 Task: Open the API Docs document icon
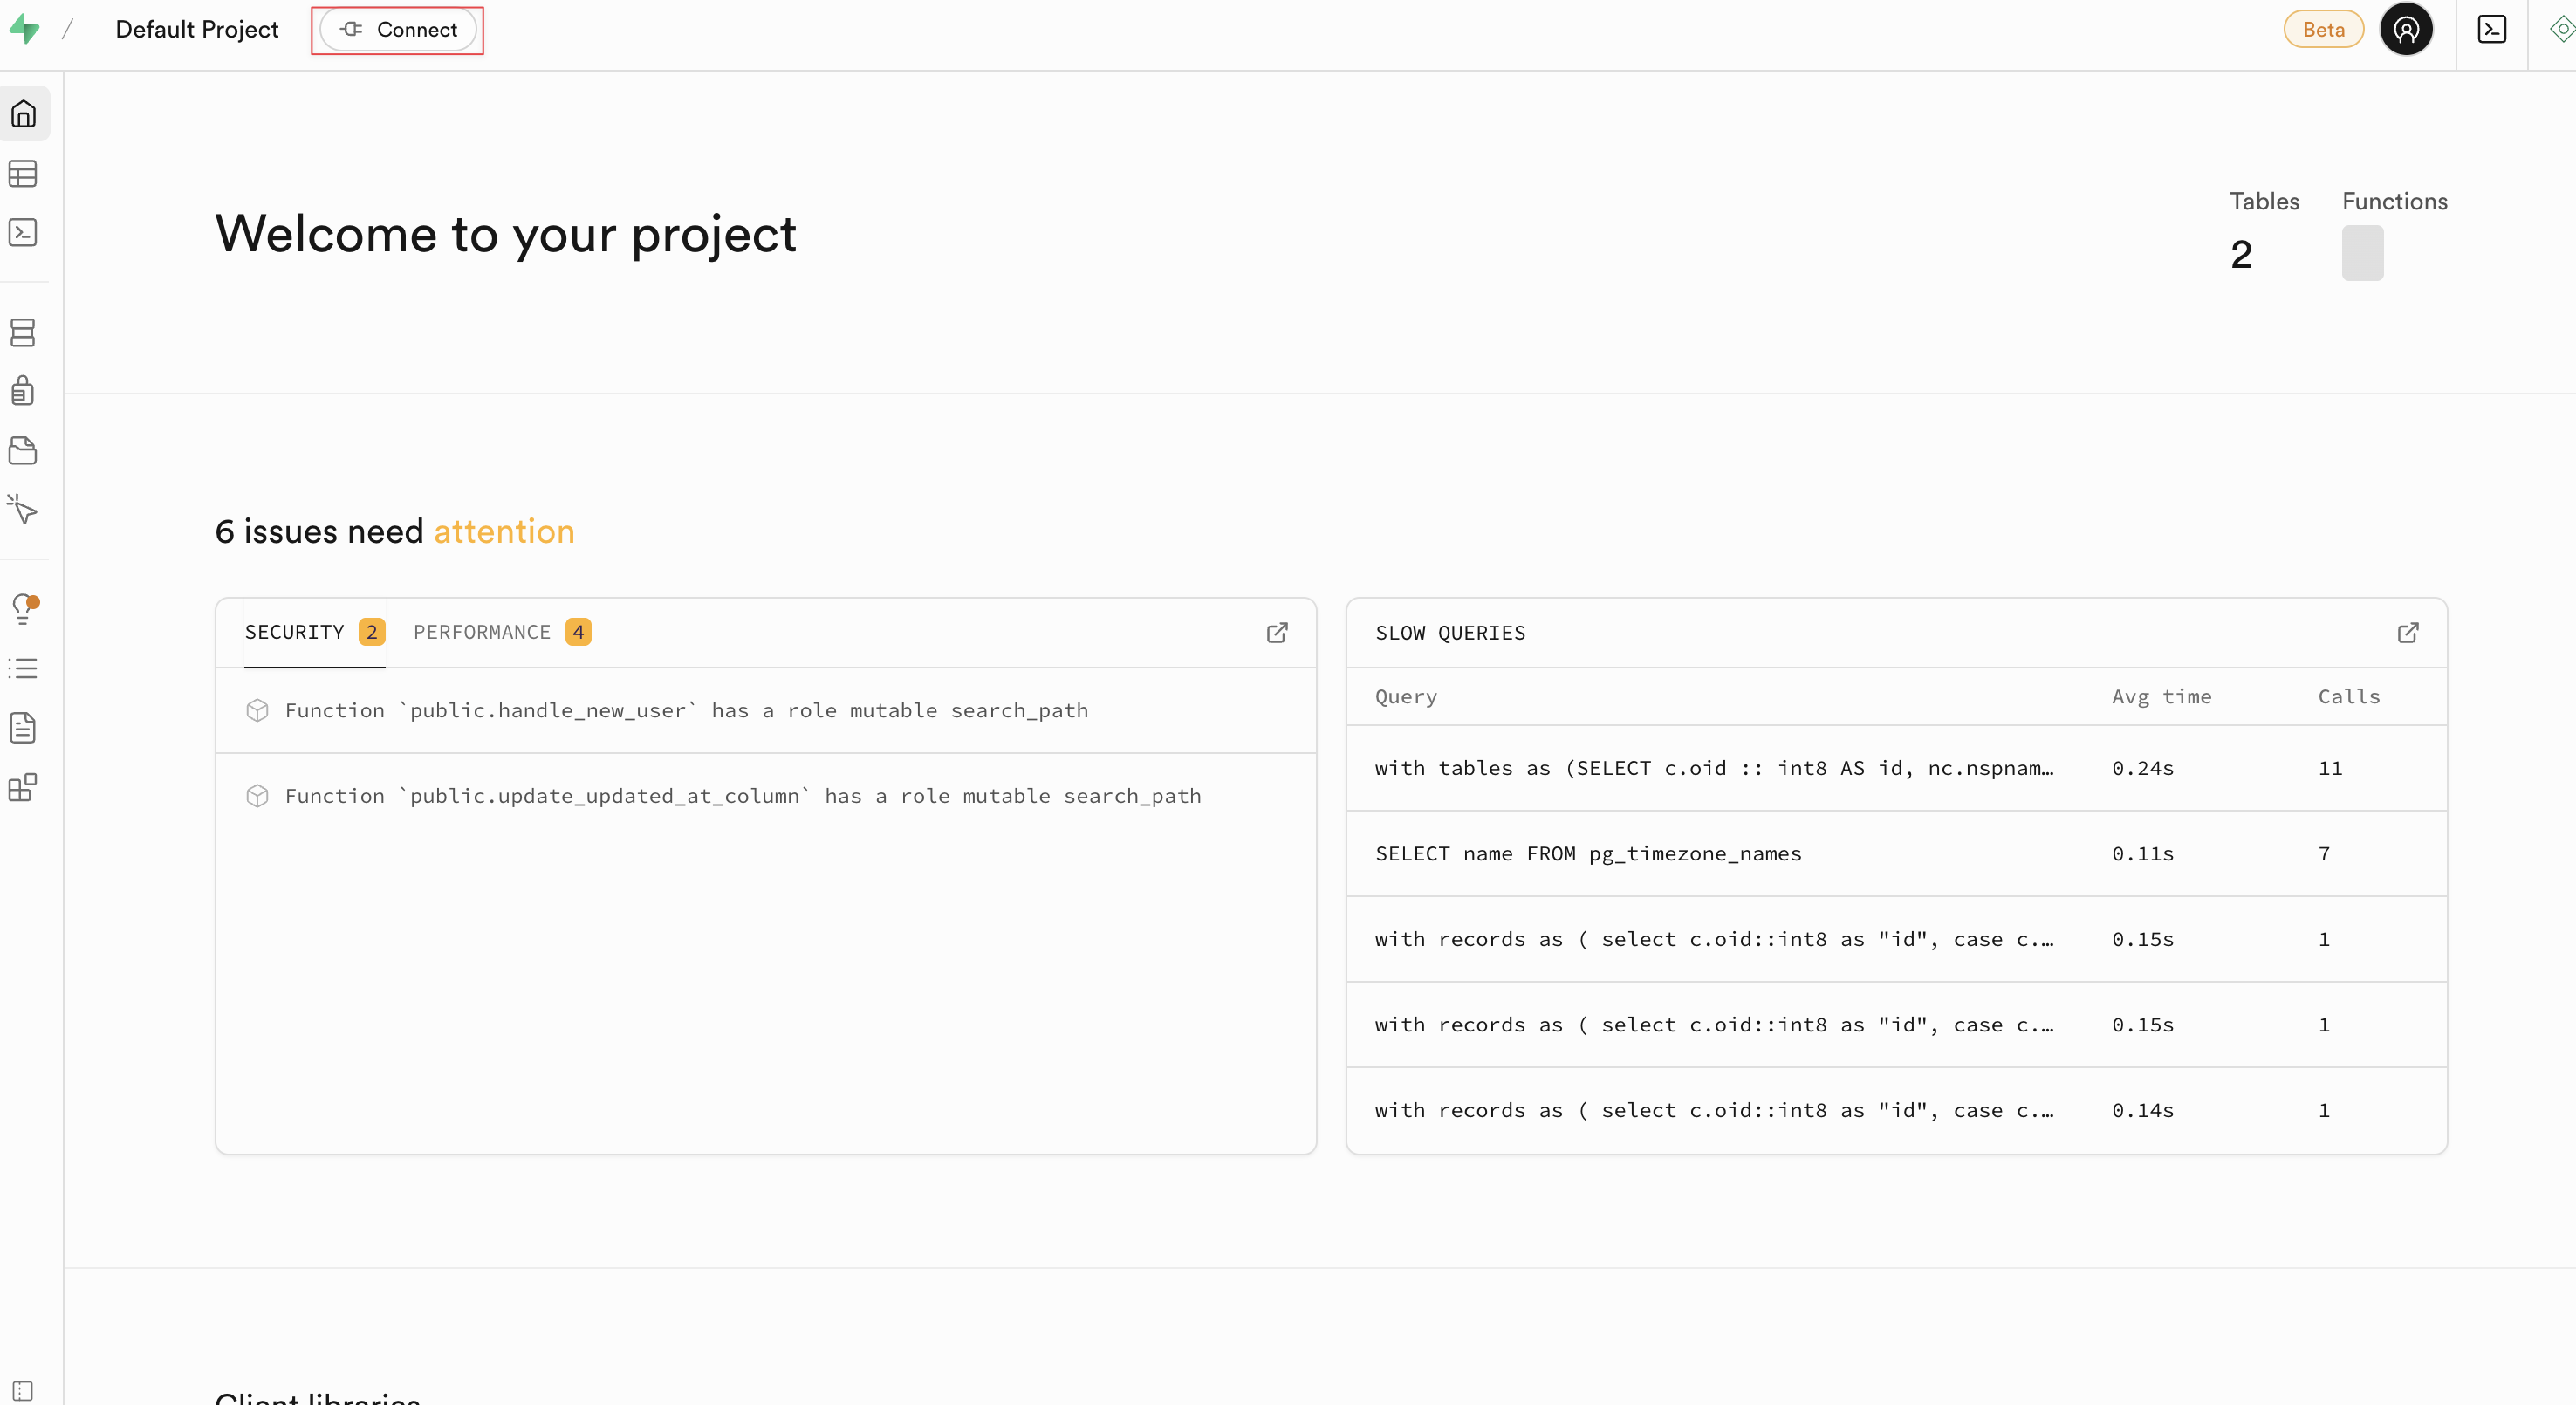[x=23, y=727]
